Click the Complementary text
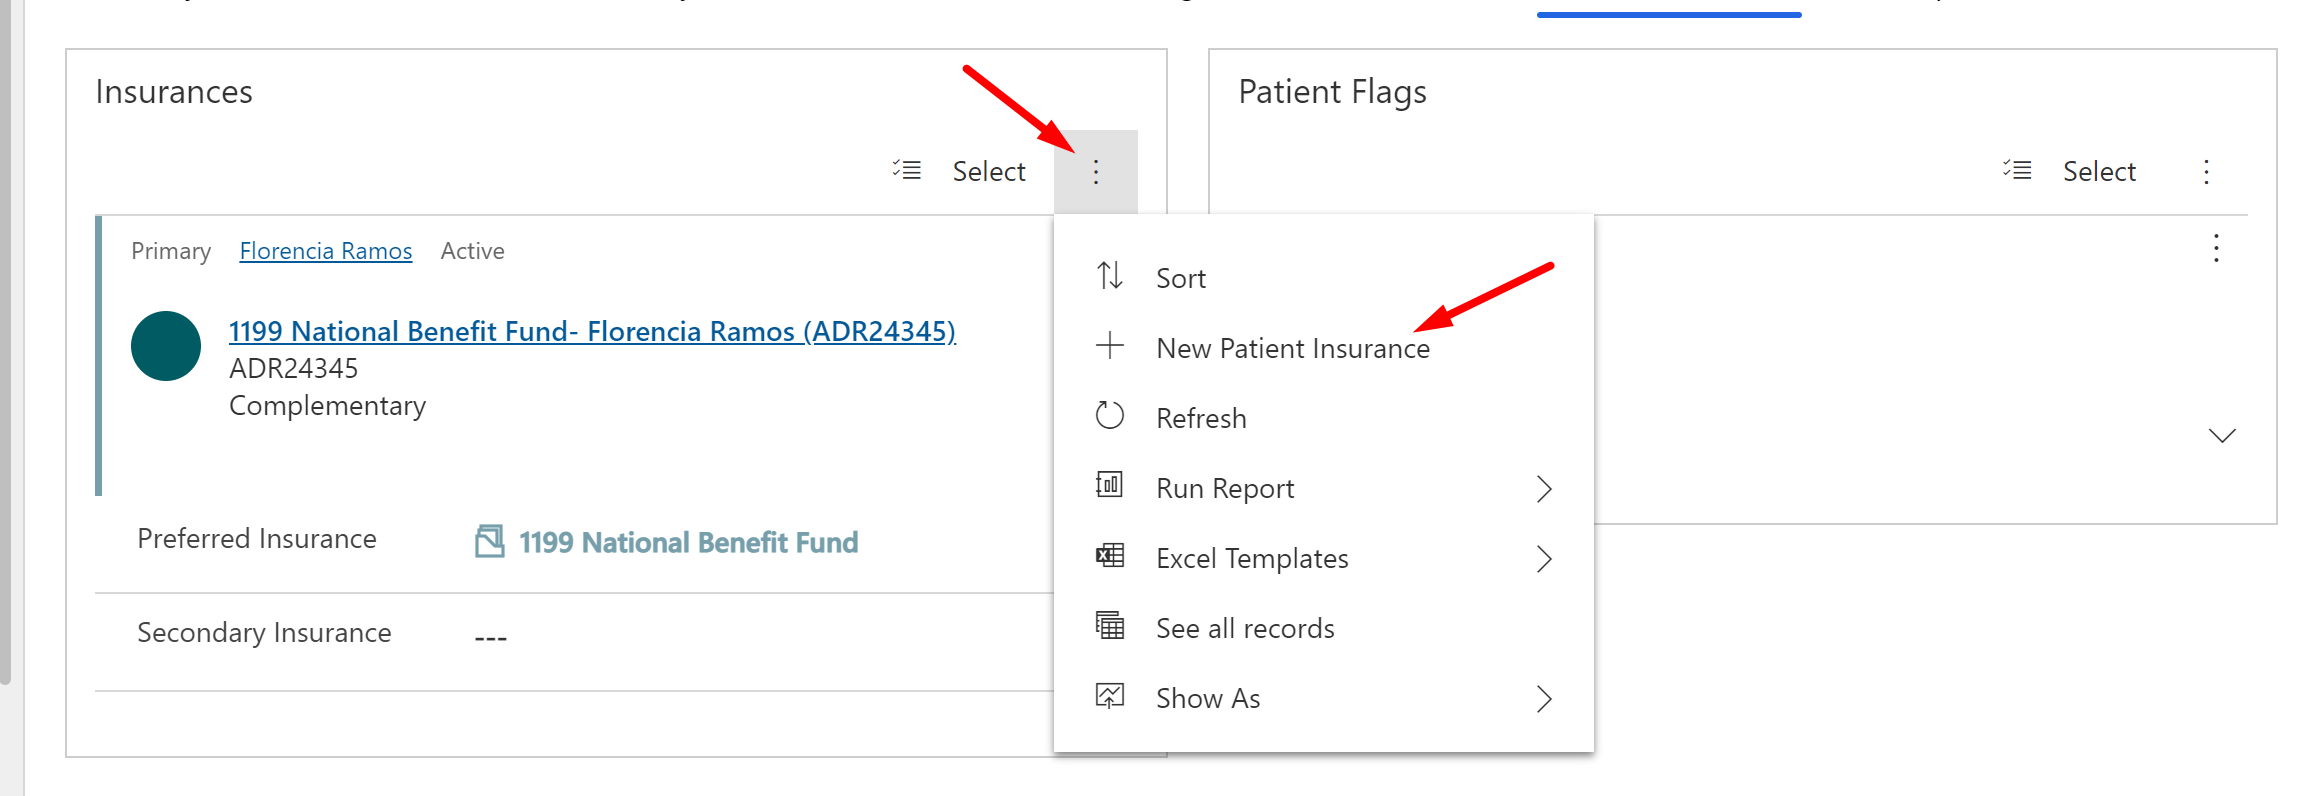The height and width of the screenshot is (796, 2308). 328,406
